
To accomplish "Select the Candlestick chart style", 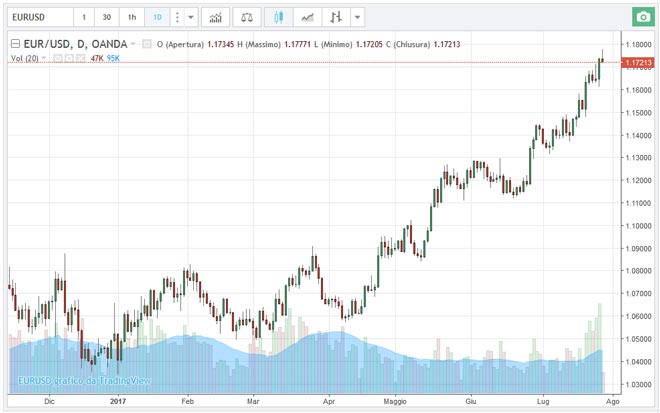I will click(x=280, y=18).
